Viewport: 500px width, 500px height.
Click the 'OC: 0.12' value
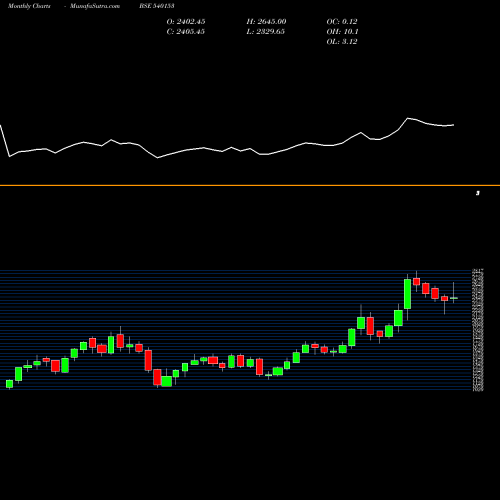tap(342, 22)
